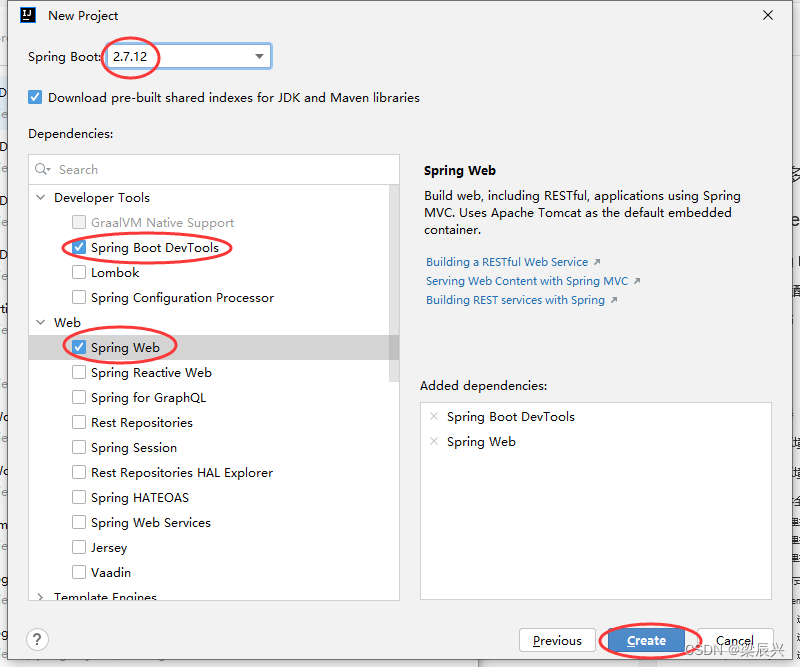Uncheck Spring Boot DevTools dependency
Screen dimensions: 800x667
point(79,248)
